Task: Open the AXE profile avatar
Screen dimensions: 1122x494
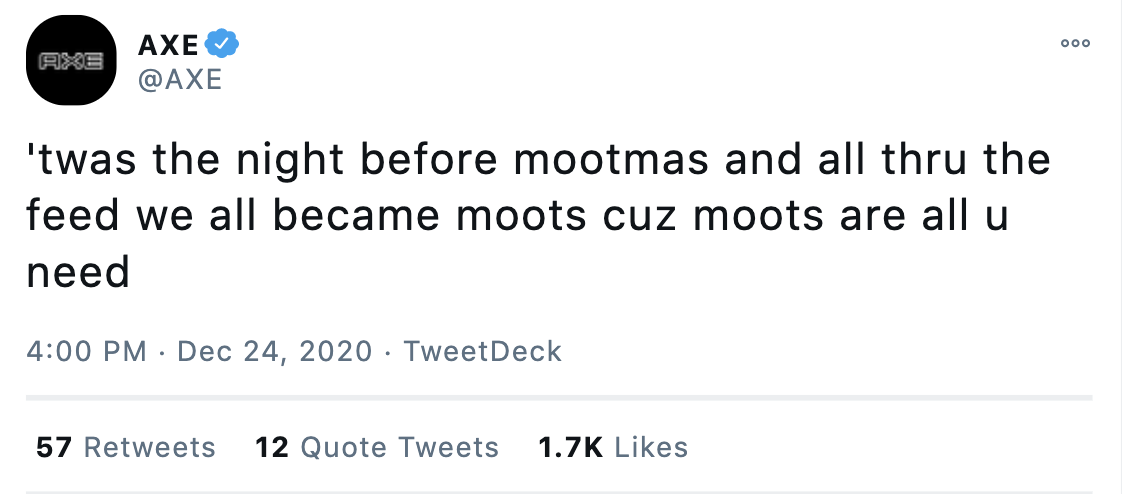Action: [72, 62]
